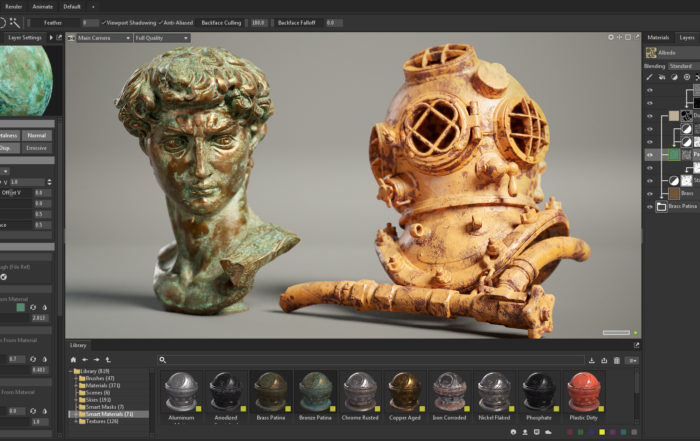The image size is (700, 441).
Task: Toggle the Viewport Shadowing checkbox
Action: click(x=104, y=22)
